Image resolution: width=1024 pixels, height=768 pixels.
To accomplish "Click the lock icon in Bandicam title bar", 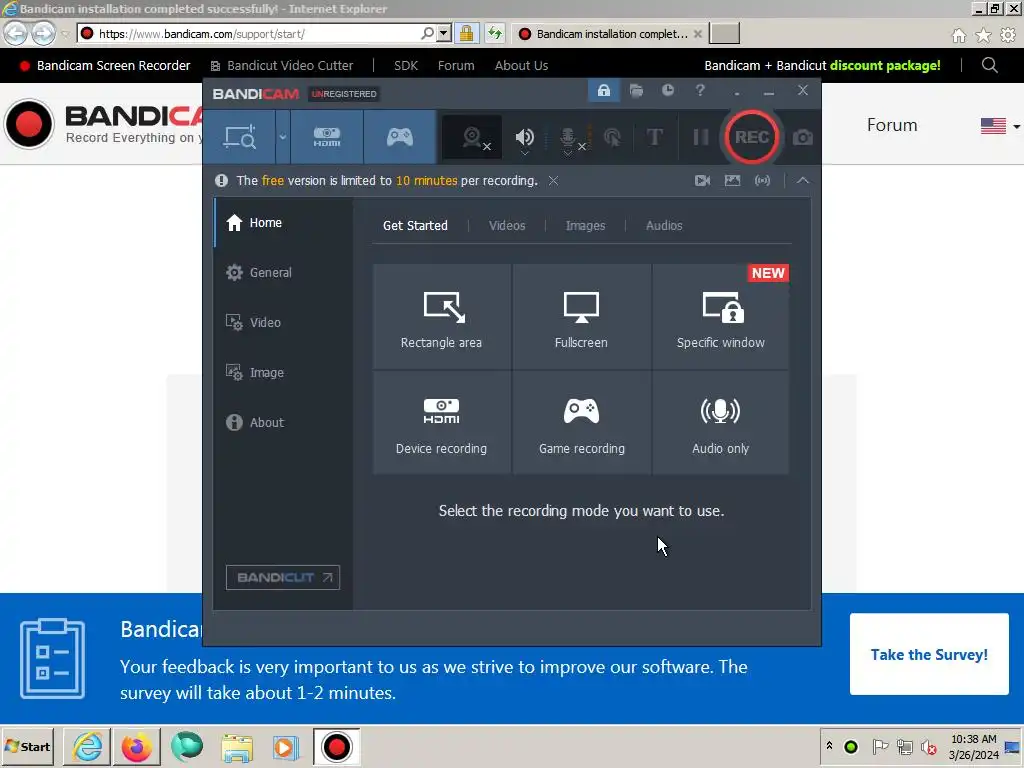I will 603,91.
